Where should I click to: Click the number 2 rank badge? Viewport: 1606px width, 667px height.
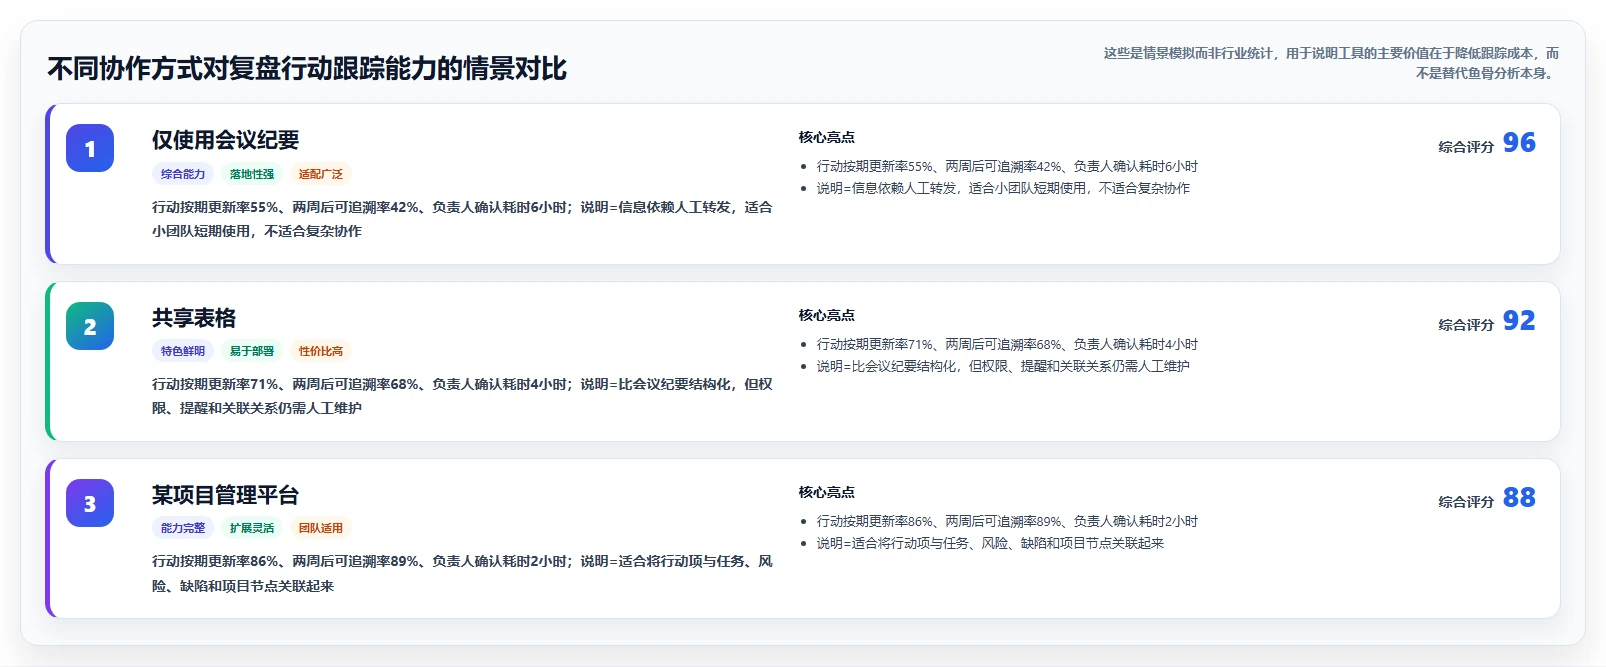(x=90, y=326)
